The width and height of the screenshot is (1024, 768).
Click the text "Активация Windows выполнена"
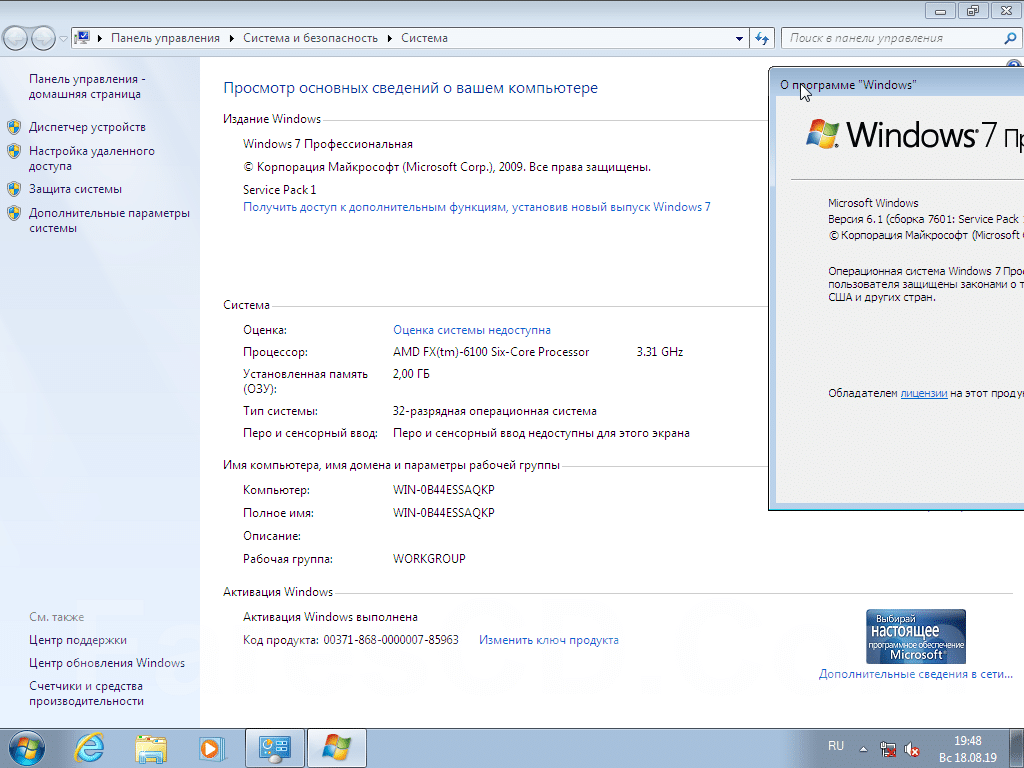(330, 617)
